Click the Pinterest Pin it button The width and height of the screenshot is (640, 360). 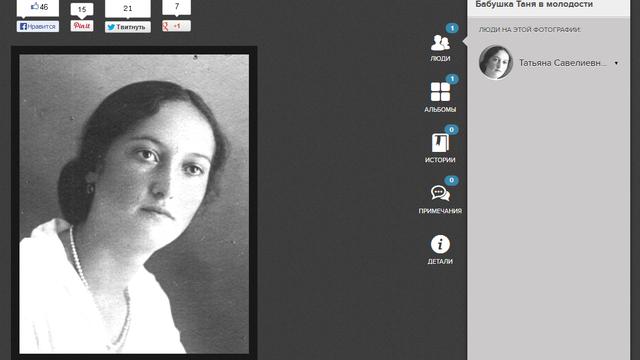tap(82, 26)
